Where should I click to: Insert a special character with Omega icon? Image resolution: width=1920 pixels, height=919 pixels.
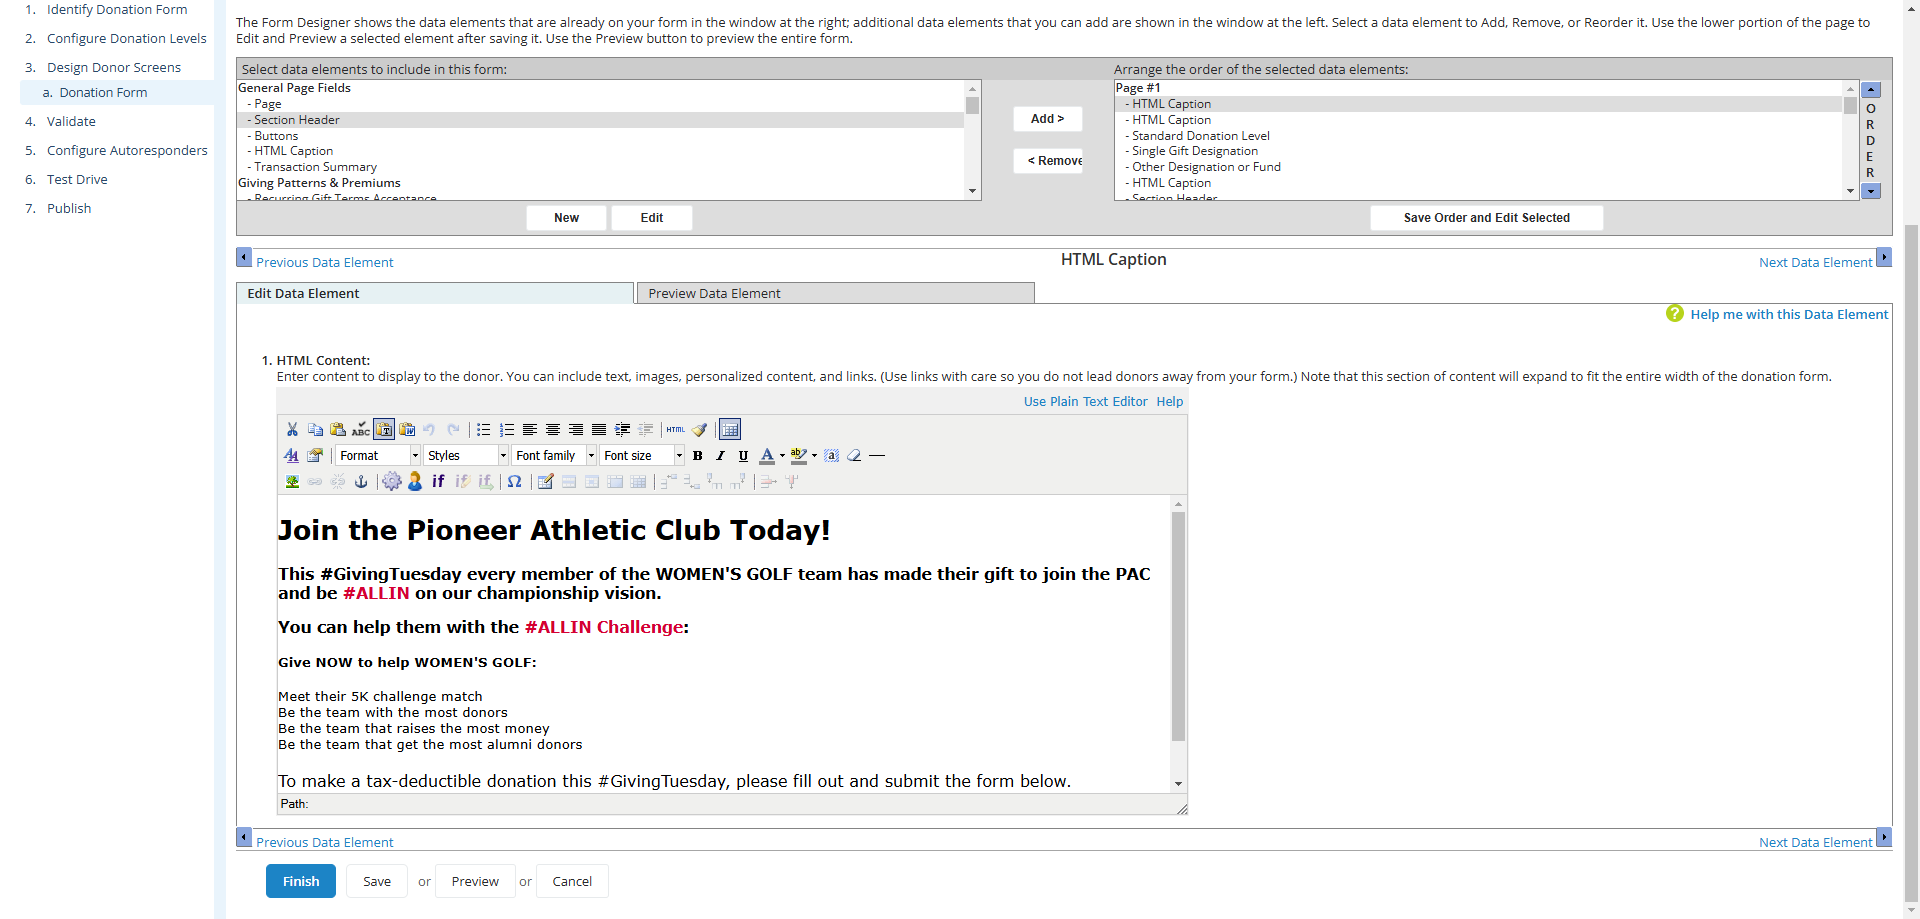tap(514, 481)
